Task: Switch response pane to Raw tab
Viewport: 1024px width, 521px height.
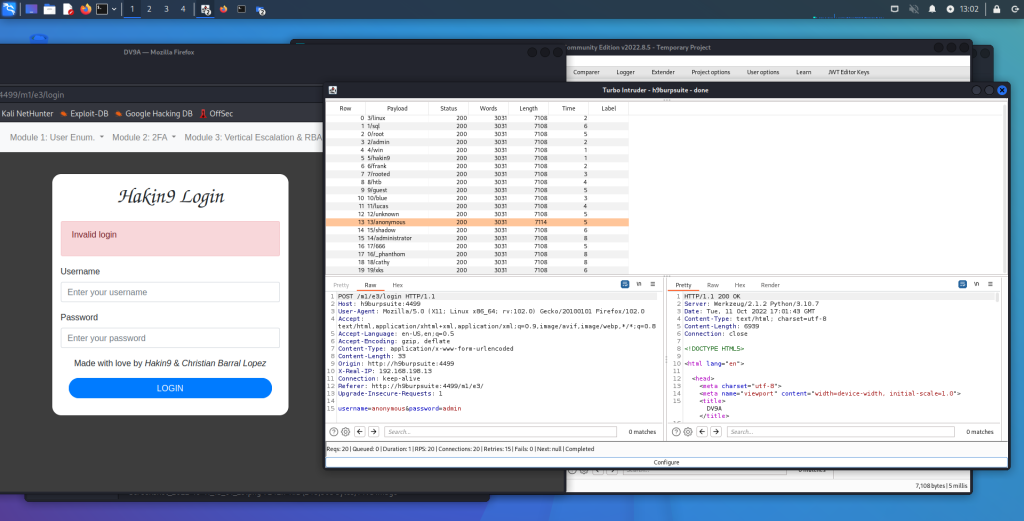Action: point(712,285)
